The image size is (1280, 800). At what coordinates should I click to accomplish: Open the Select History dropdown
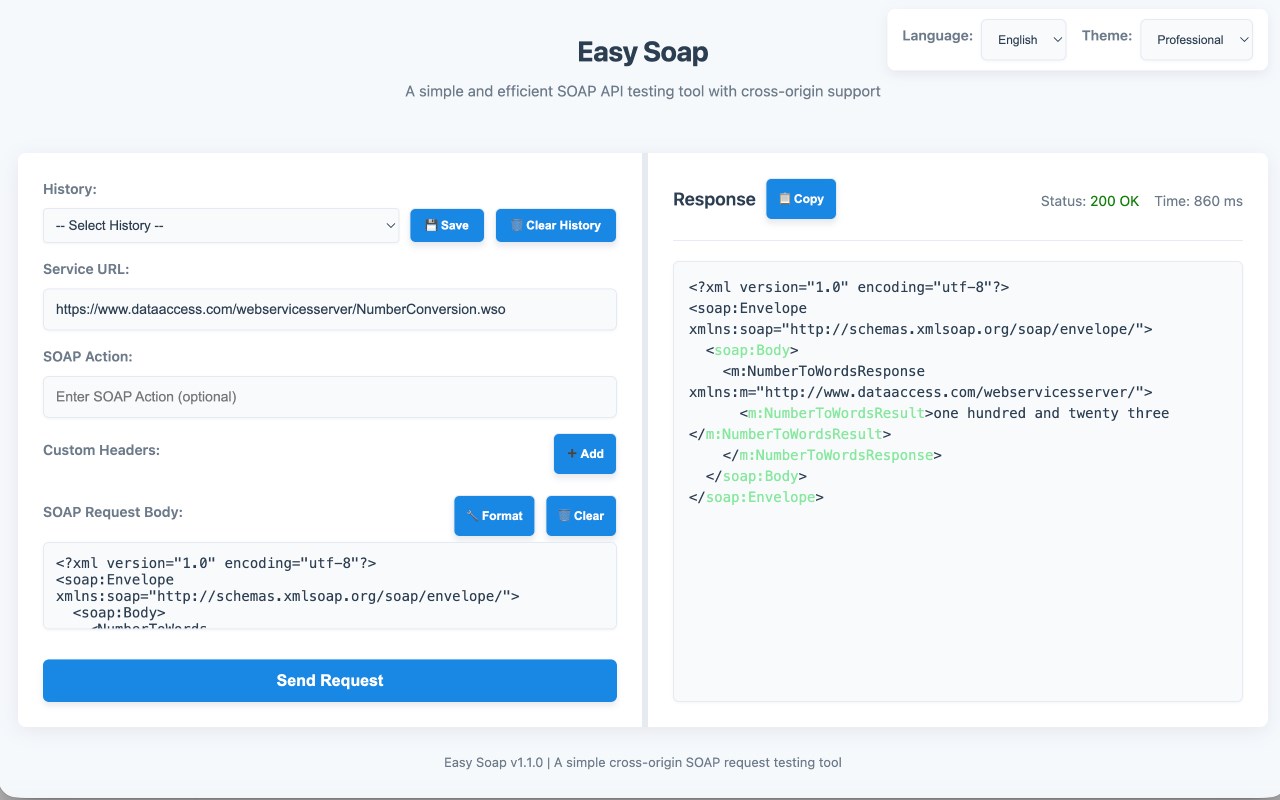pyautogui.click(x=221, y=225)
